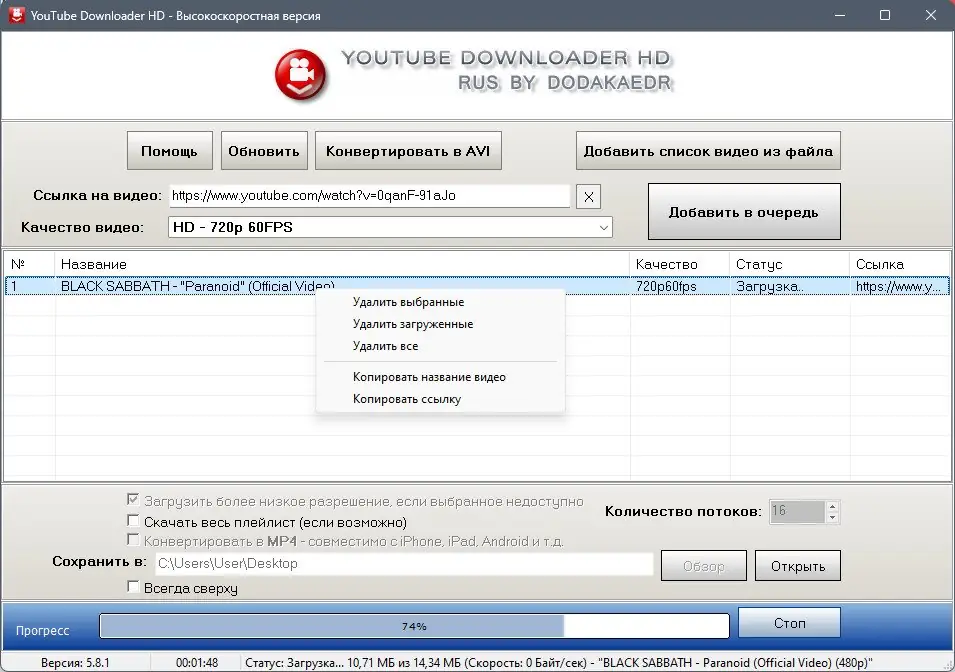Open the Качество видео dropdown
The width and height of the screenshot is (955, 672).
click(390, 227)
